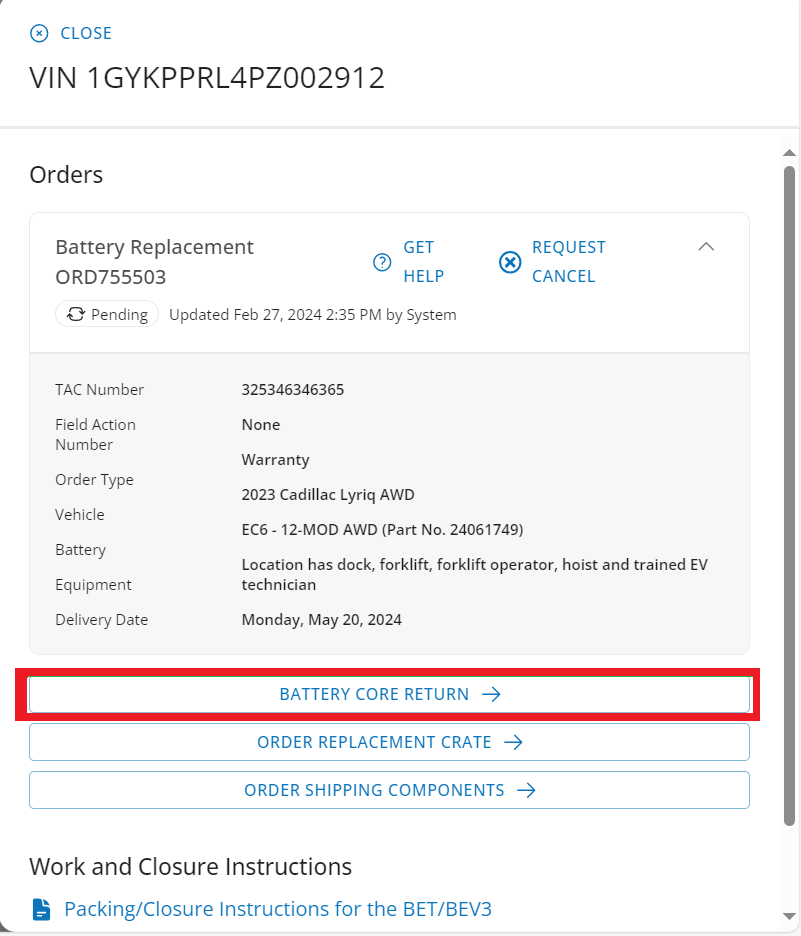Click the CLOSE link
The width and height of the screenshot is (801, 936).
pos(85,33)
